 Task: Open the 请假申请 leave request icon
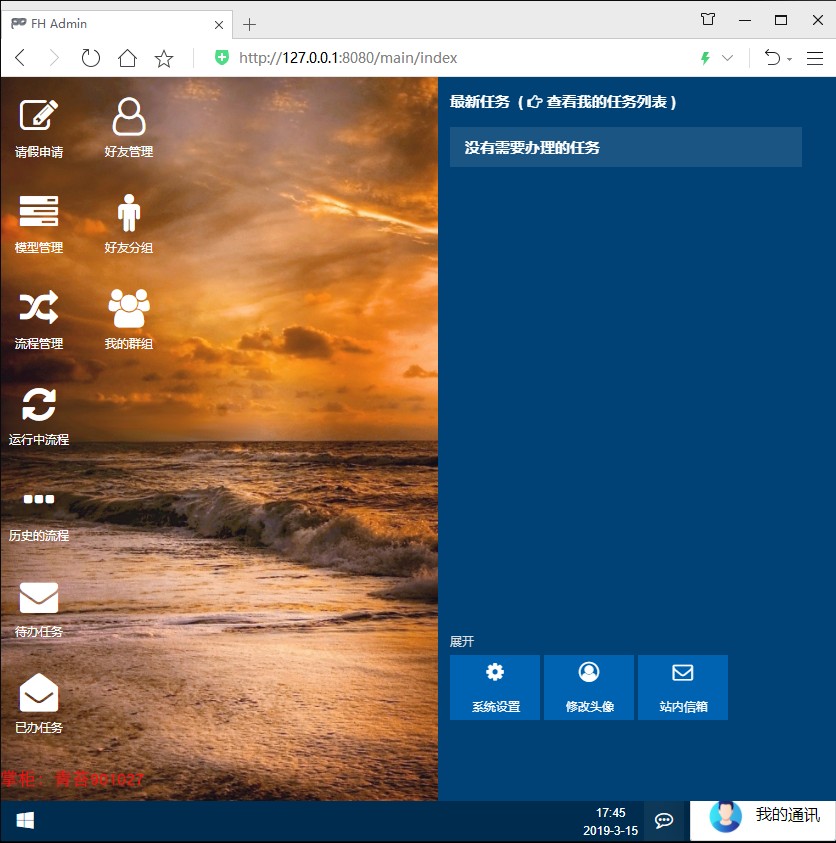point(39,128)
